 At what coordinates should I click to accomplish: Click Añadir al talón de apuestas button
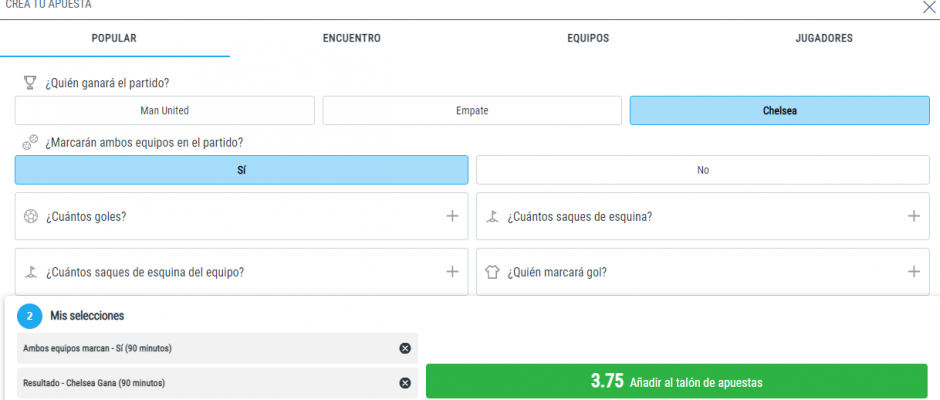(676, 381)
